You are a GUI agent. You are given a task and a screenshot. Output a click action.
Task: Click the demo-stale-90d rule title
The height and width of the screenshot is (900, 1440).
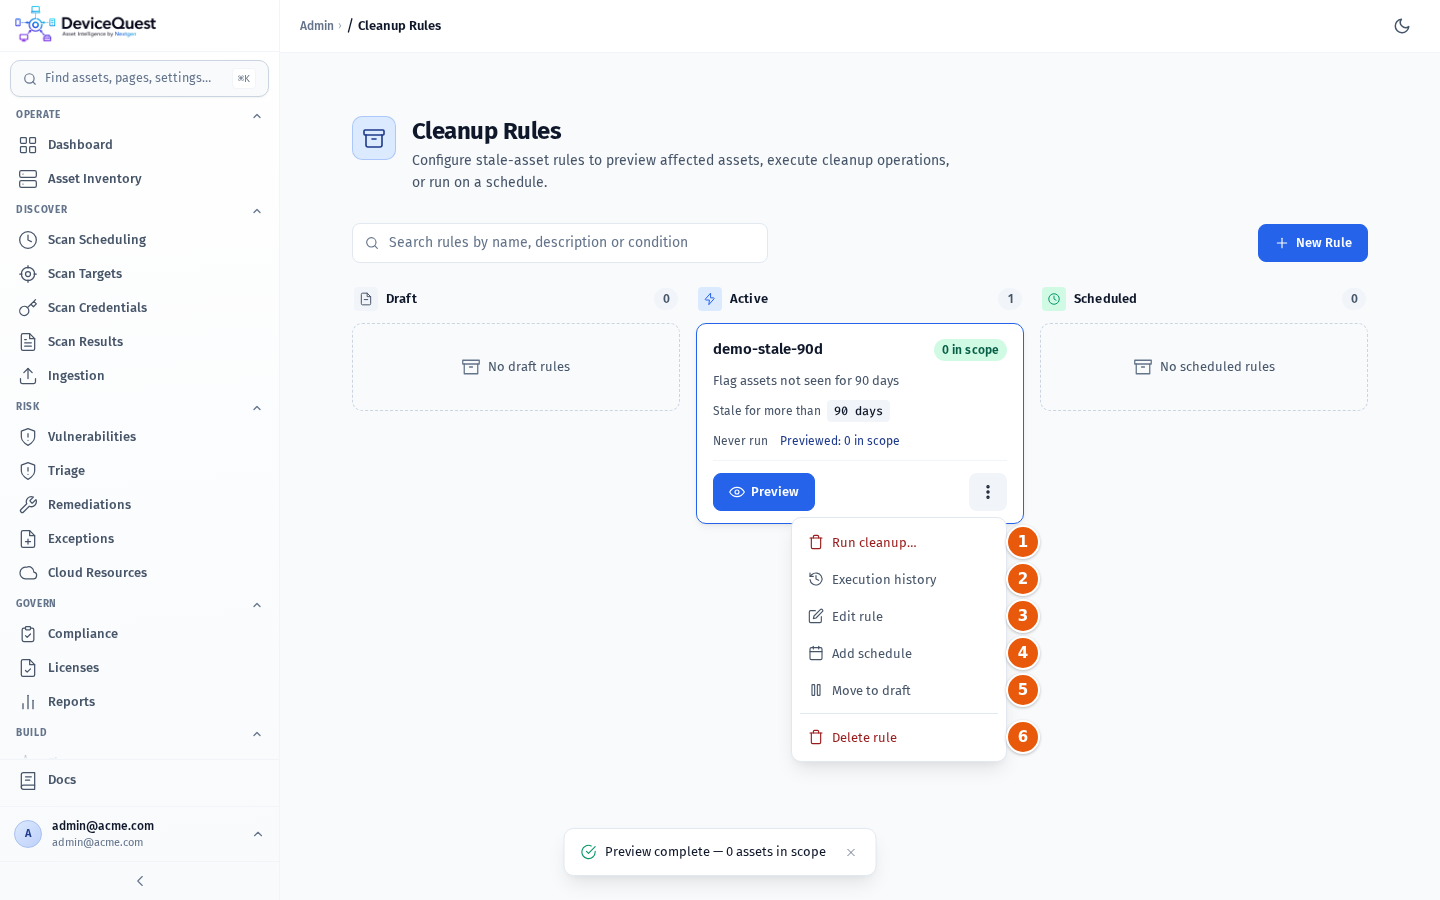click(x=768, y=349)
